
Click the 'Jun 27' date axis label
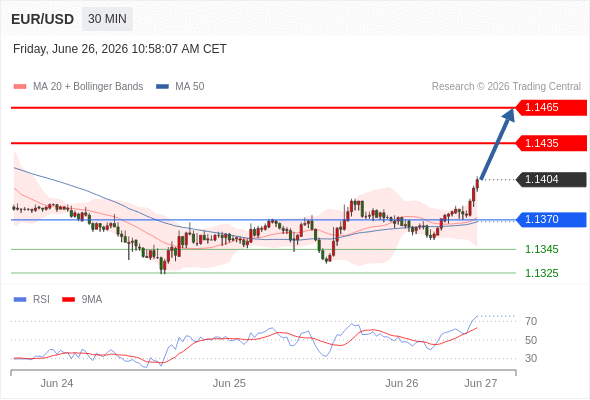(x=481, y=383)
